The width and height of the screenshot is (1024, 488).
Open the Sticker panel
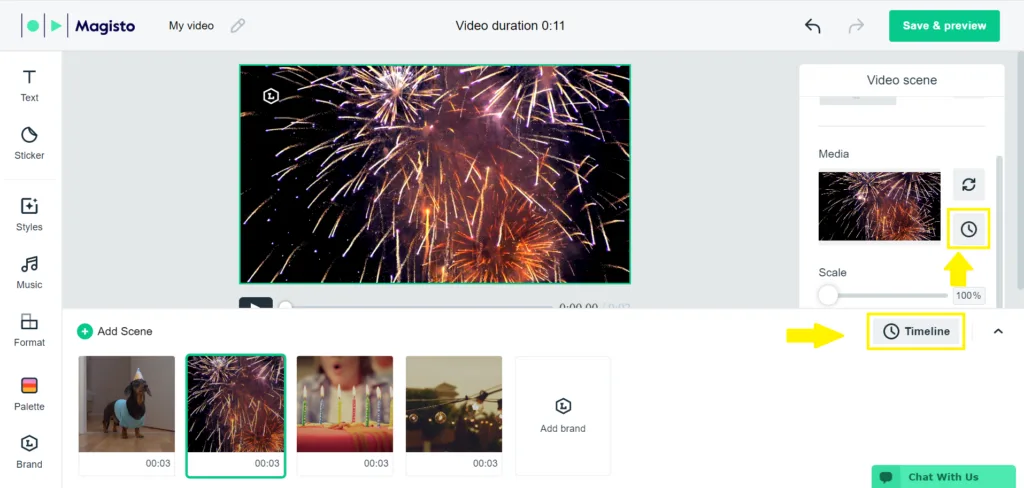tap(29, 144)
